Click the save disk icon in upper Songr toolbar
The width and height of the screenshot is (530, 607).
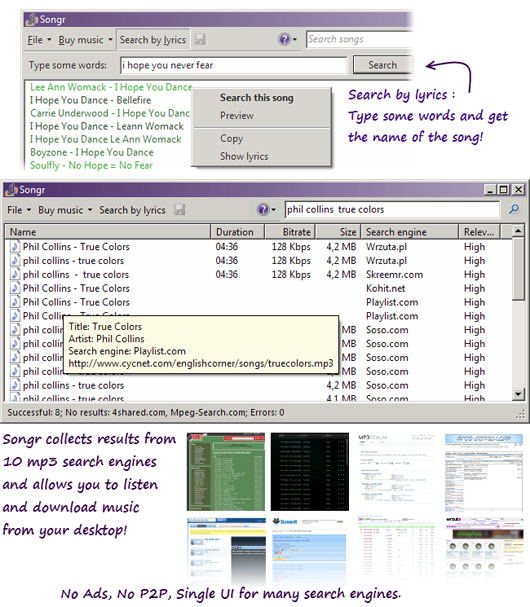pyautogui.click(x=200, y=39)
